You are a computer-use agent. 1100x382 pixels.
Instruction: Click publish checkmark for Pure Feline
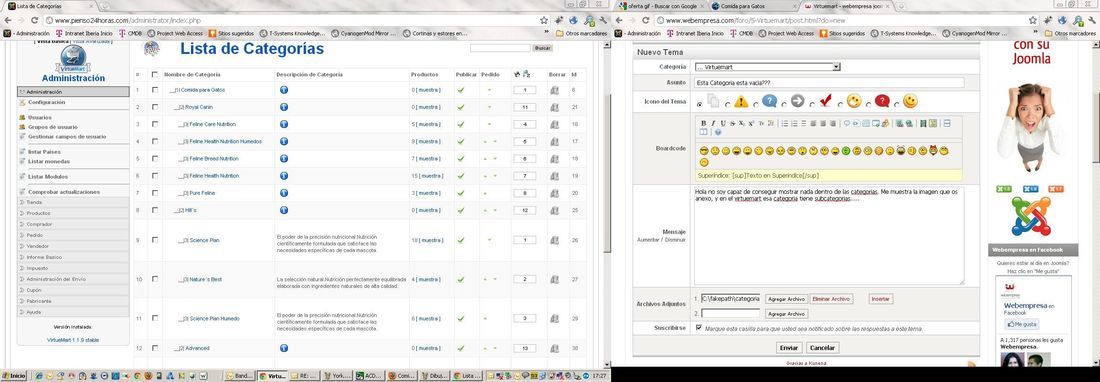461,193
